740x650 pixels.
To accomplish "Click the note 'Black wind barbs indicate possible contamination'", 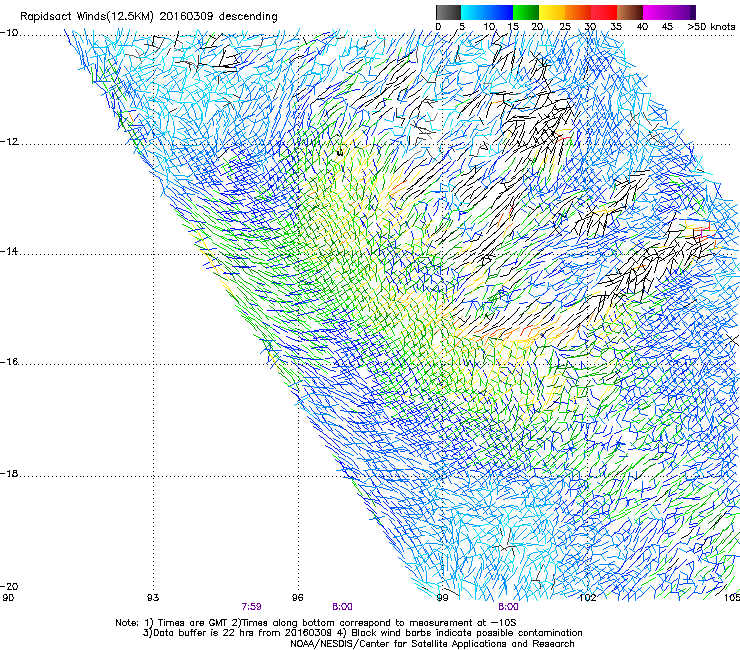I will [x=466, y=633].
